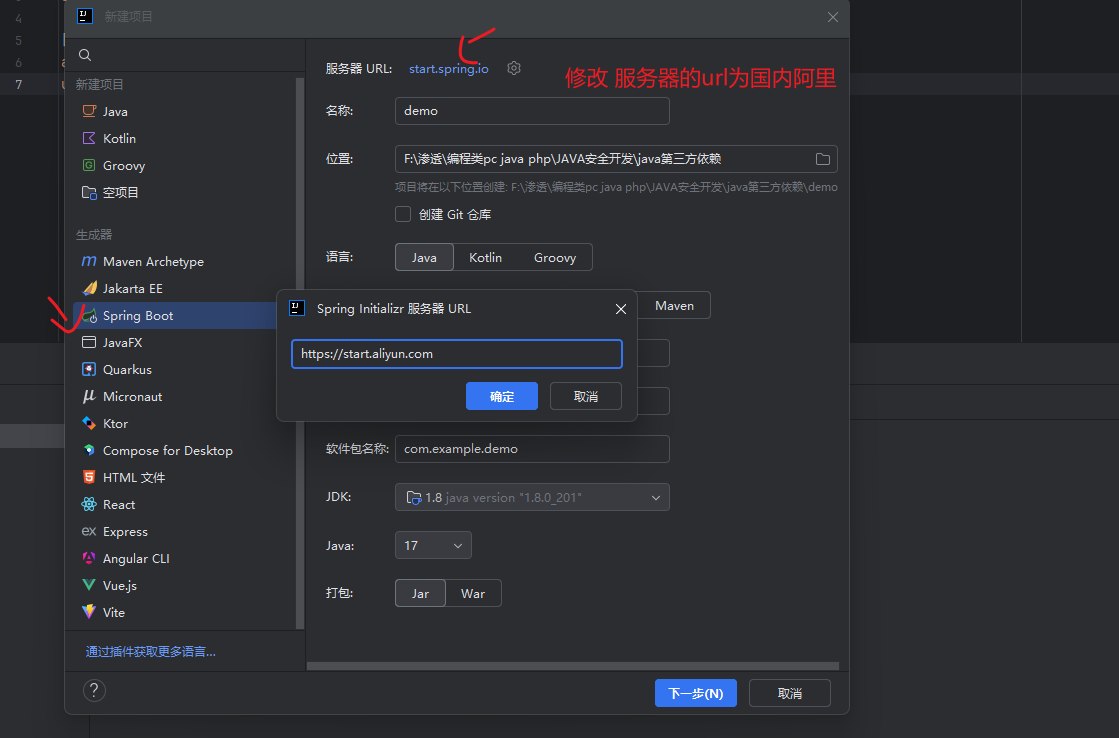Choose Groovy as the project language
The height and width of the screenshot is (738, 1119).
(x=555, y=258)
